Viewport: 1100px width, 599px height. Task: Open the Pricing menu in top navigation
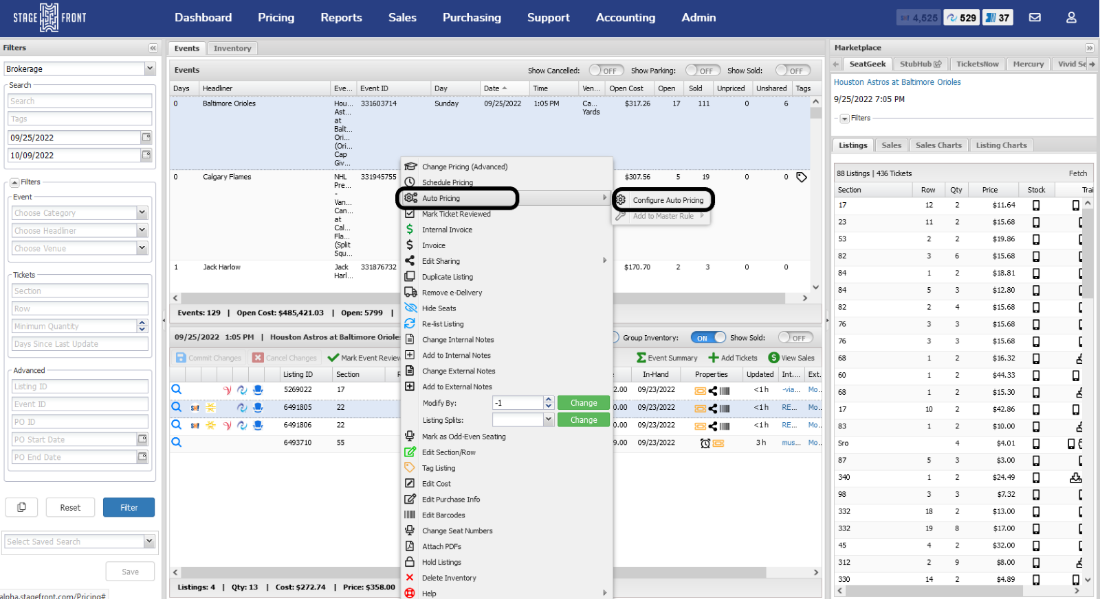pos(276,18)
